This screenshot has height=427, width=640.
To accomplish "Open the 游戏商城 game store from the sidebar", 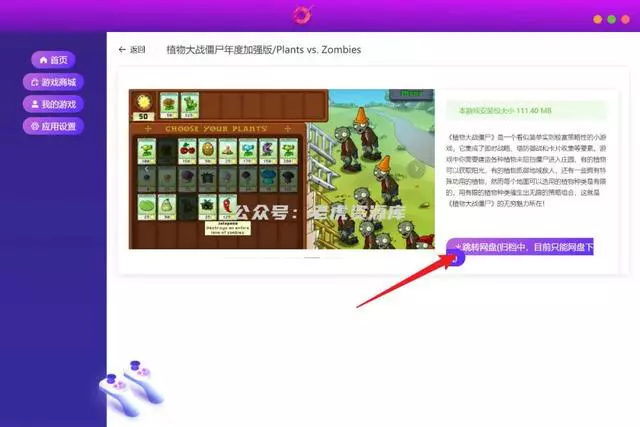I will (x=53, y=82).
